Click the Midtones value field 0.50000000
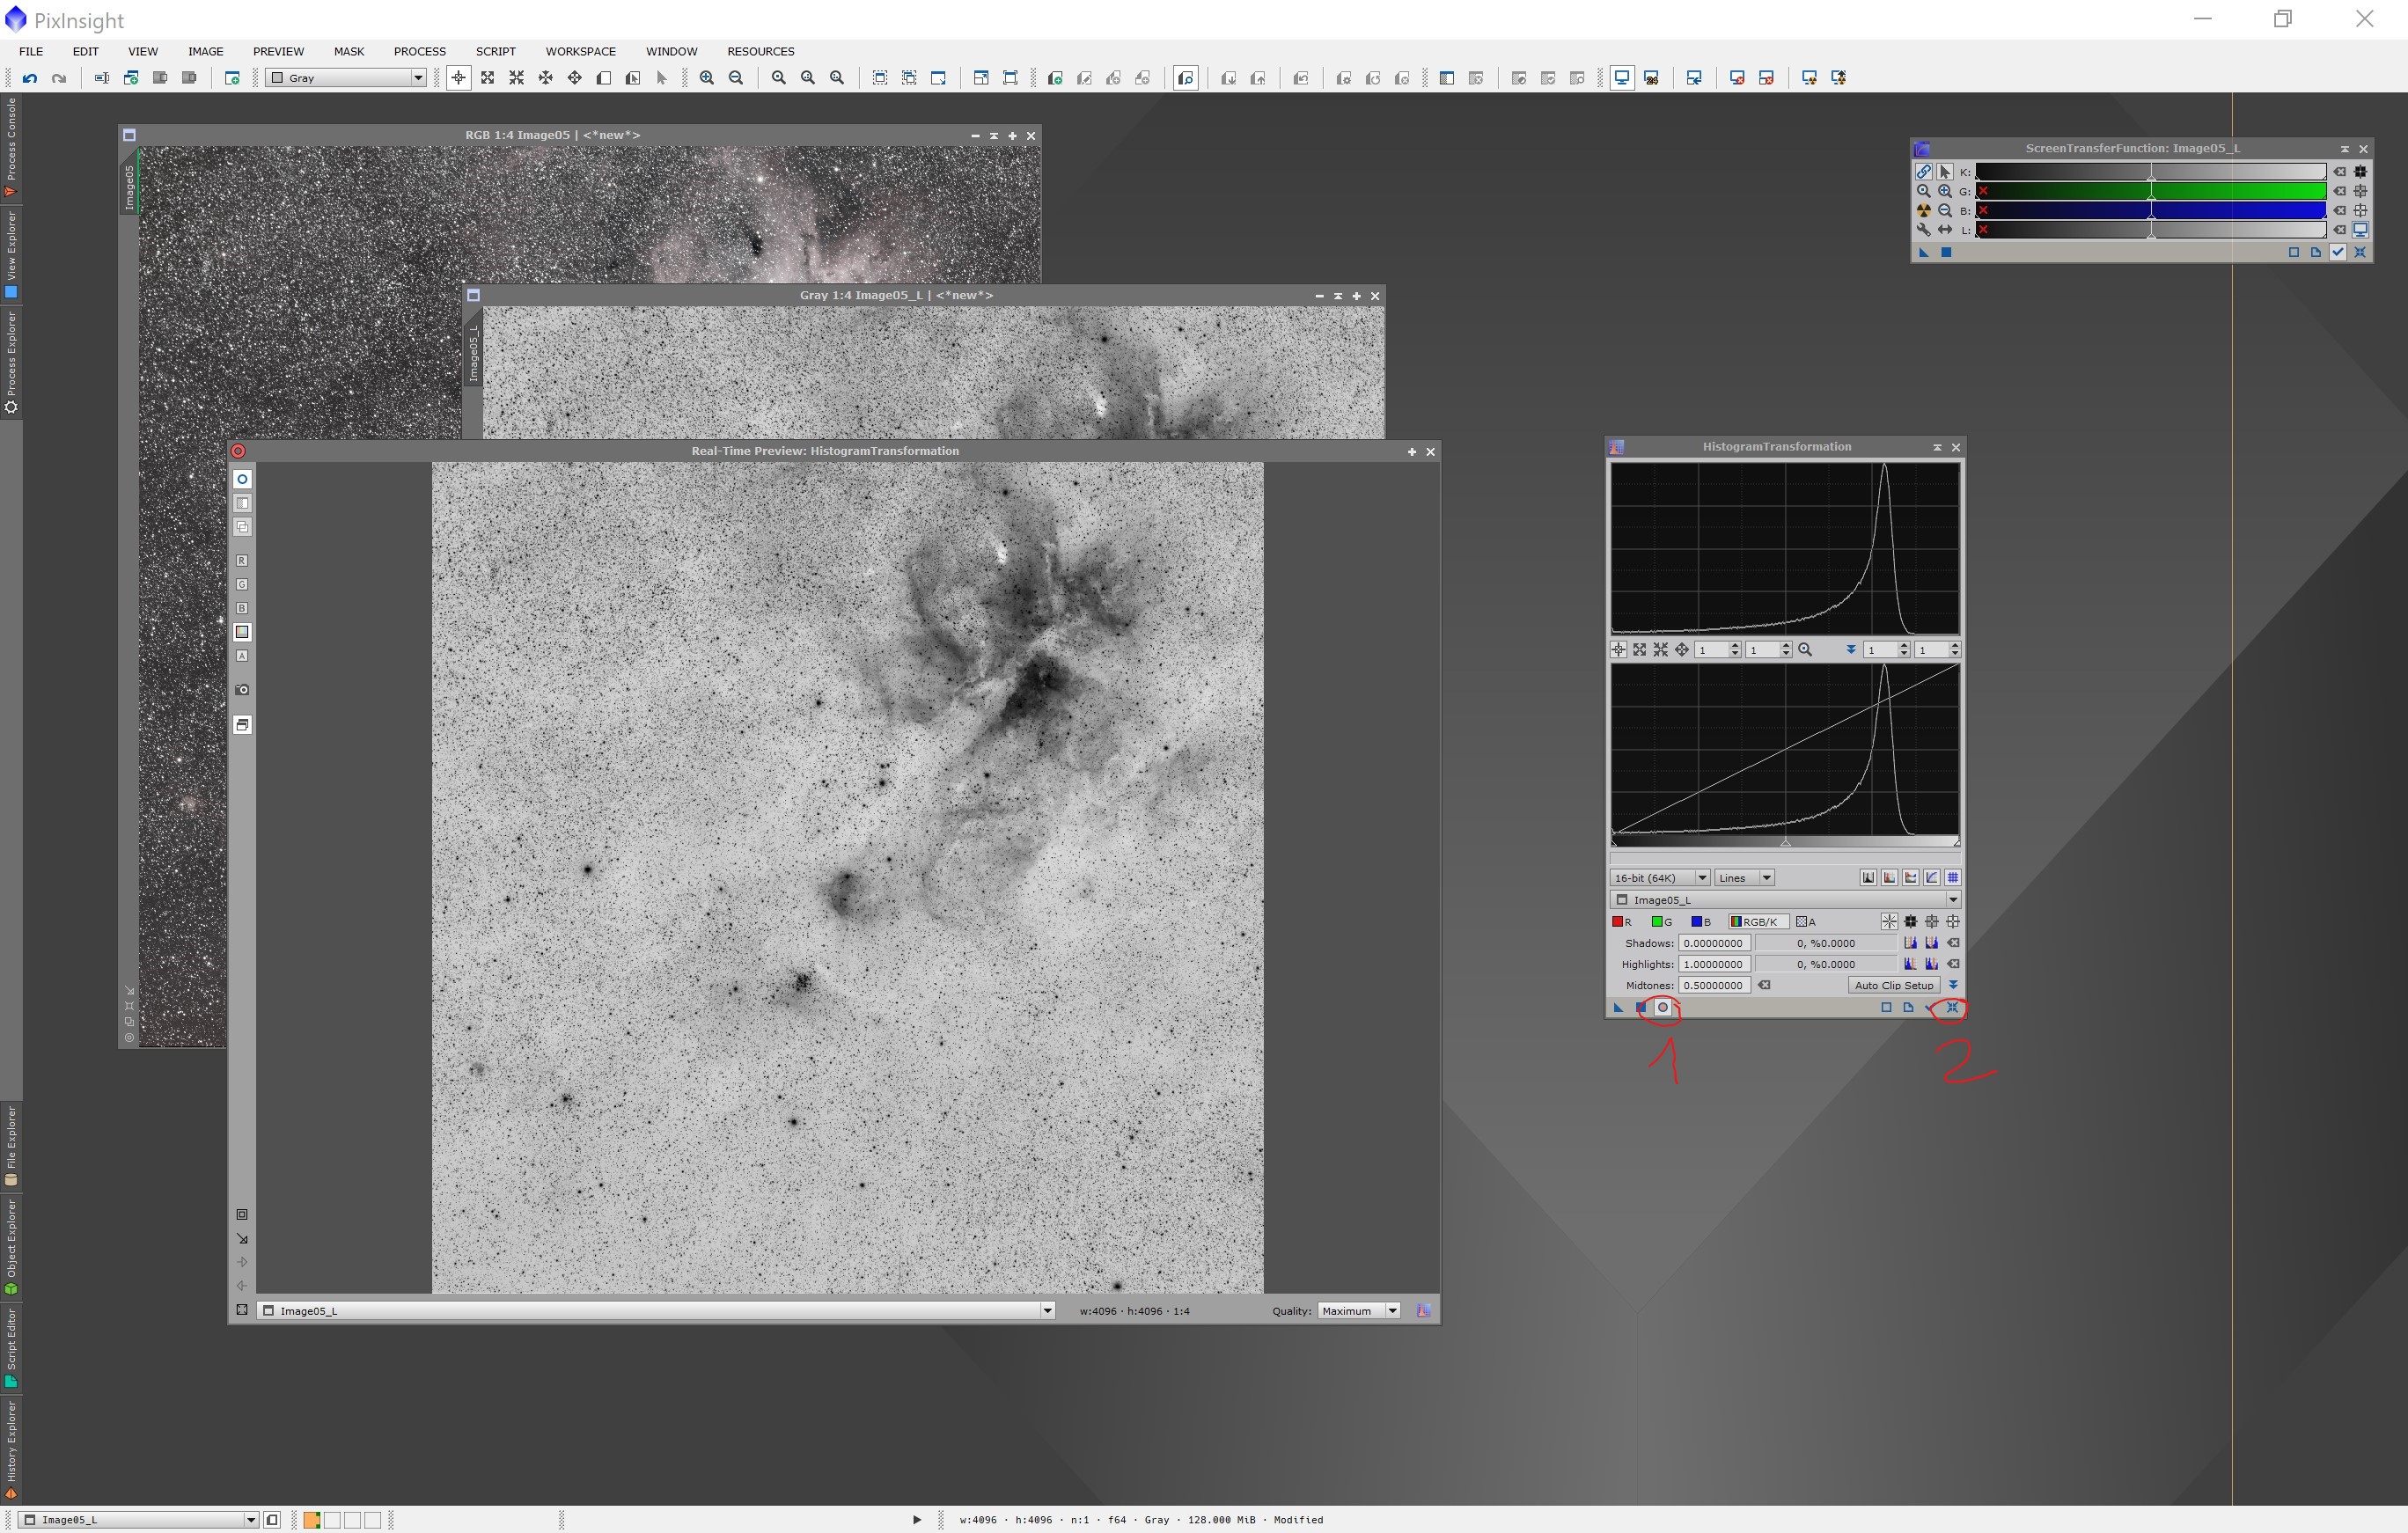2408x1533 pixels. tap(1715, 985)
